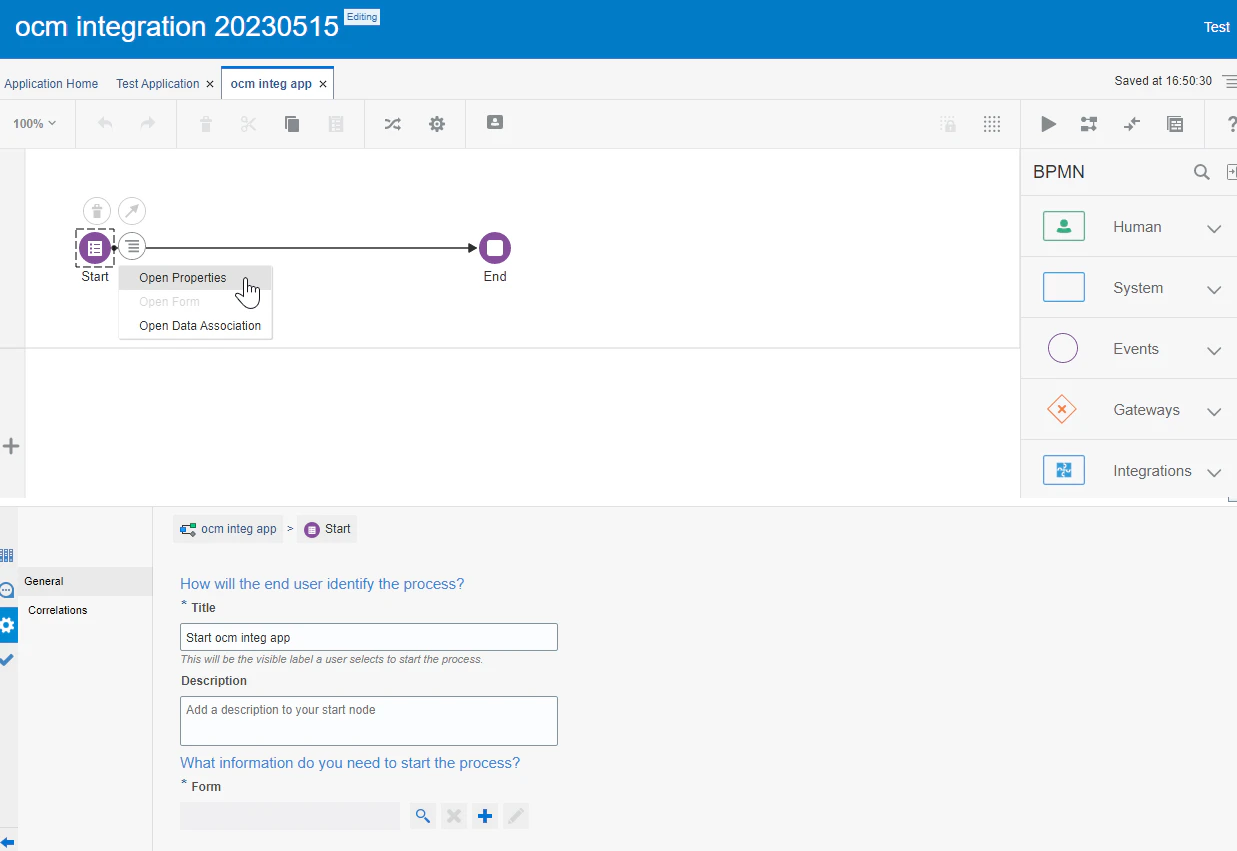The height and width of the screenshot is (851, 1237).
Task: Select the General properties section
Action: coord(85,581)
